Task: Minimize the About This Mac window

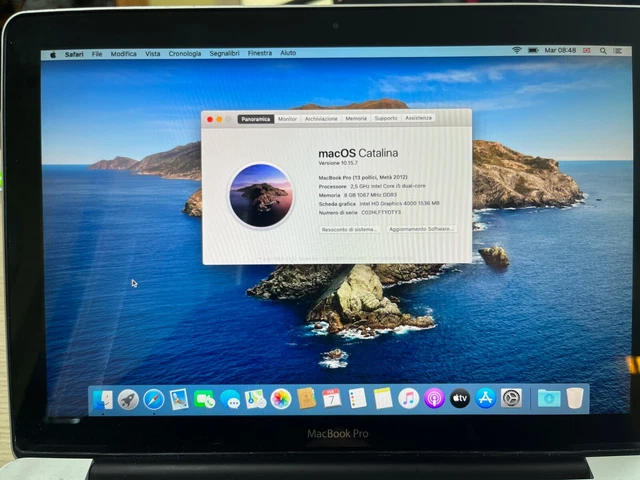Action: click(x=219, y=120)
